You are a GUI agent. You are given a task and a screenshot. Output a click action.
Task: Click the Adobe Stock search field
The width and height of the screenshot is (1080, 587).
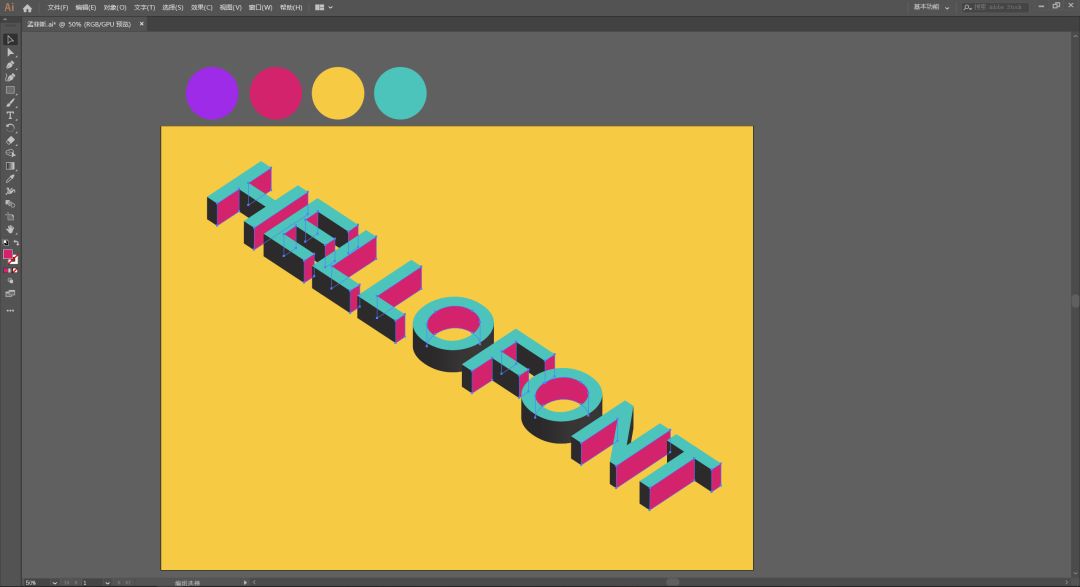(996, 7)
